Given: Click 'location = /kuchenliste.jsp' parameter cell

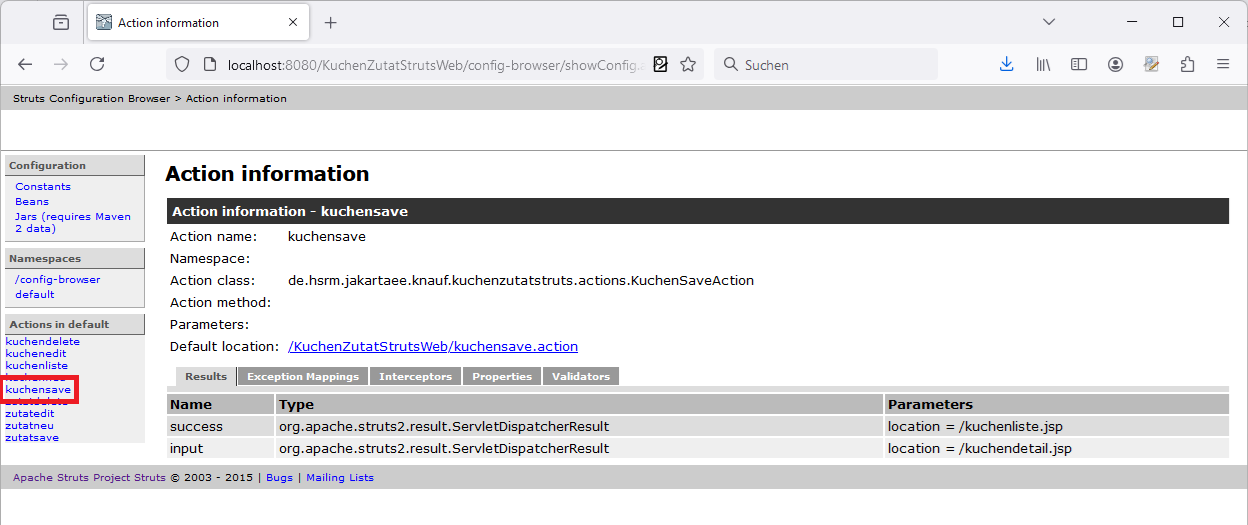Looking at the screenshot, I should coord(1057,426).
